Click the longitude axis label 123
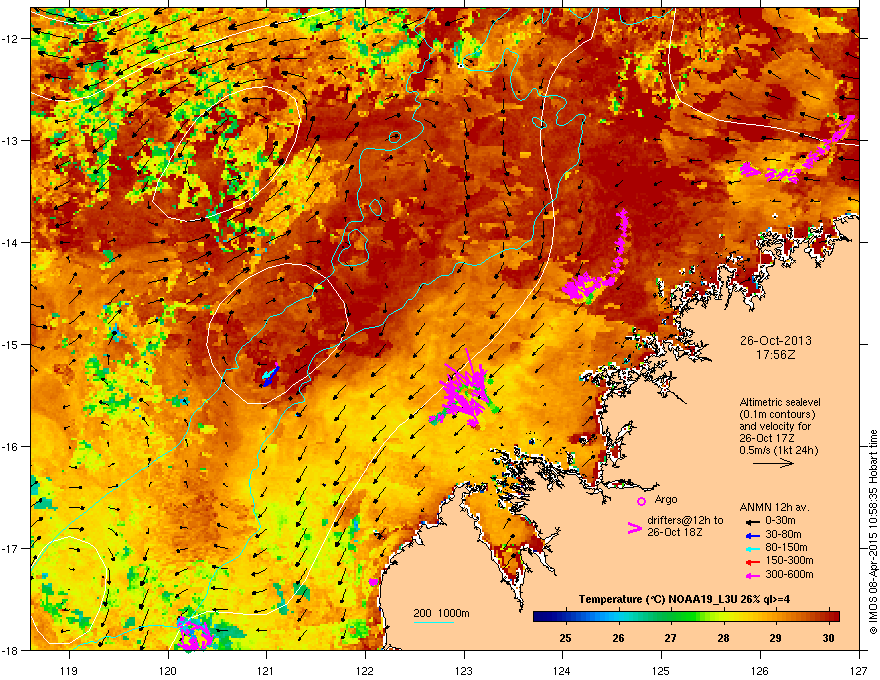This screenshot has height=680, width=880. [464, 670]
